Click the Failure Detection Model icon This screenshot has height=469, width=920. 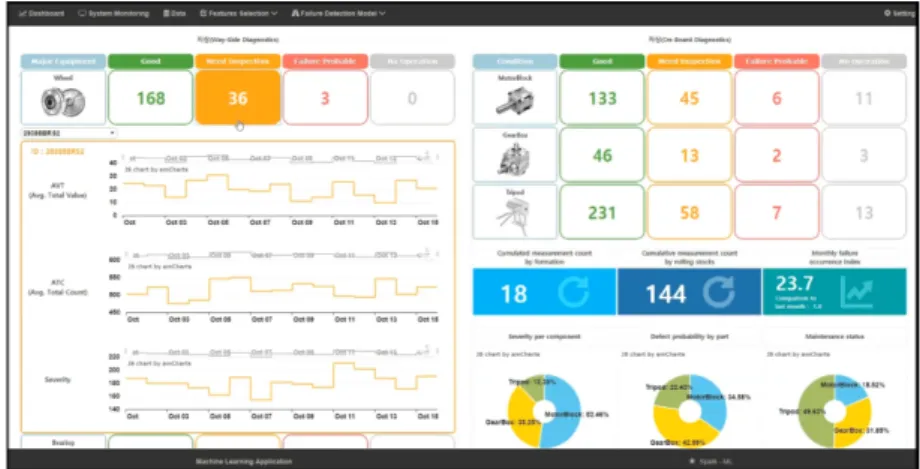(x=295, y=13)
